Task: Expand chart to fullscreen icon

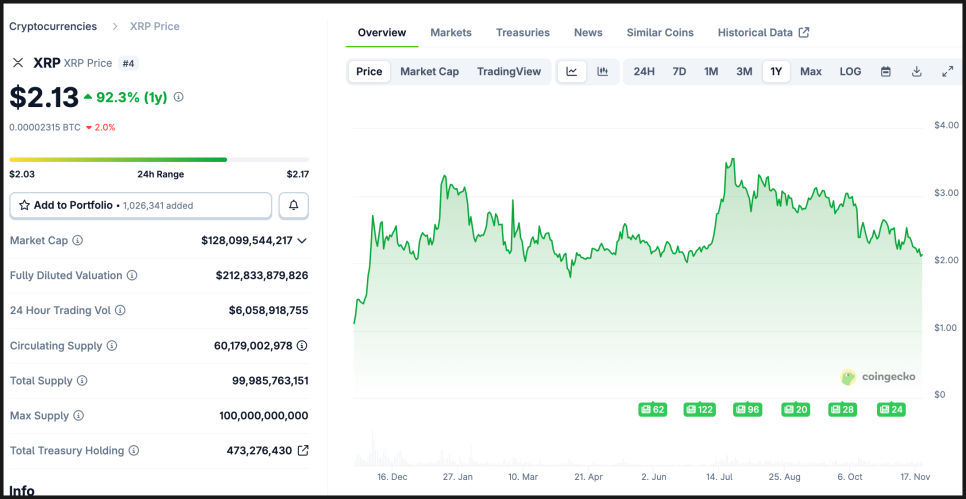Action: click(x=947, y=71)
